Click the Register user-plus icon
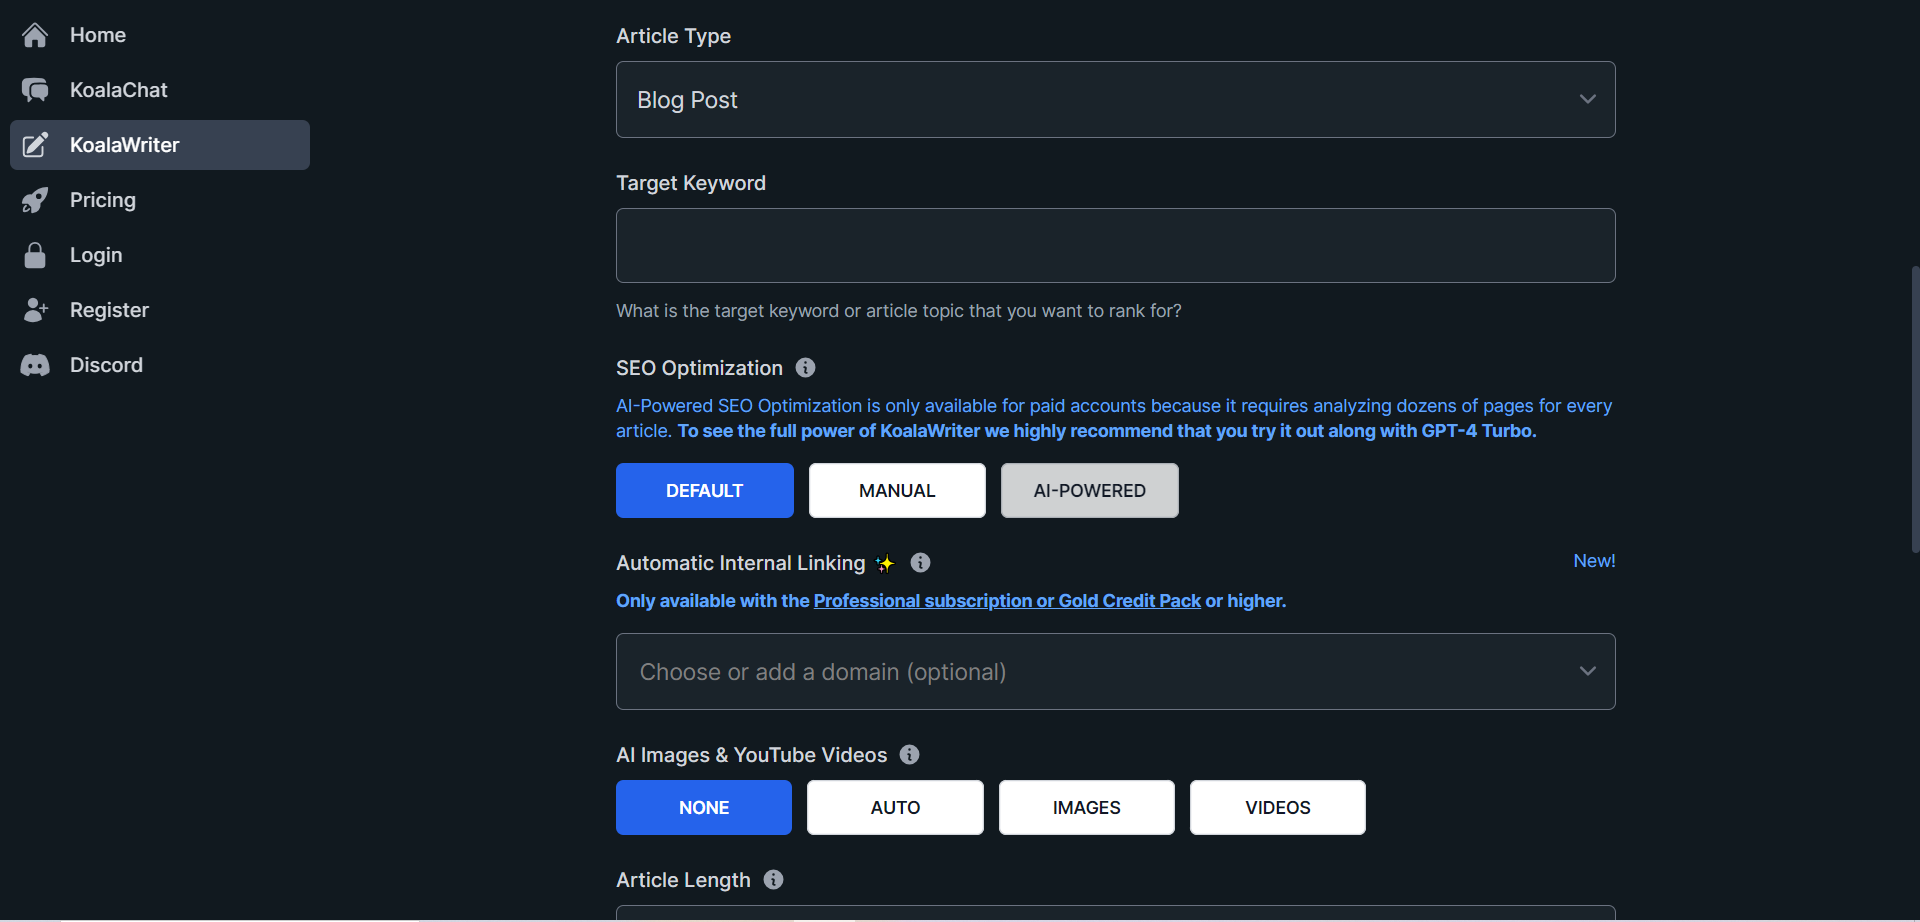 tap(35, 310)
